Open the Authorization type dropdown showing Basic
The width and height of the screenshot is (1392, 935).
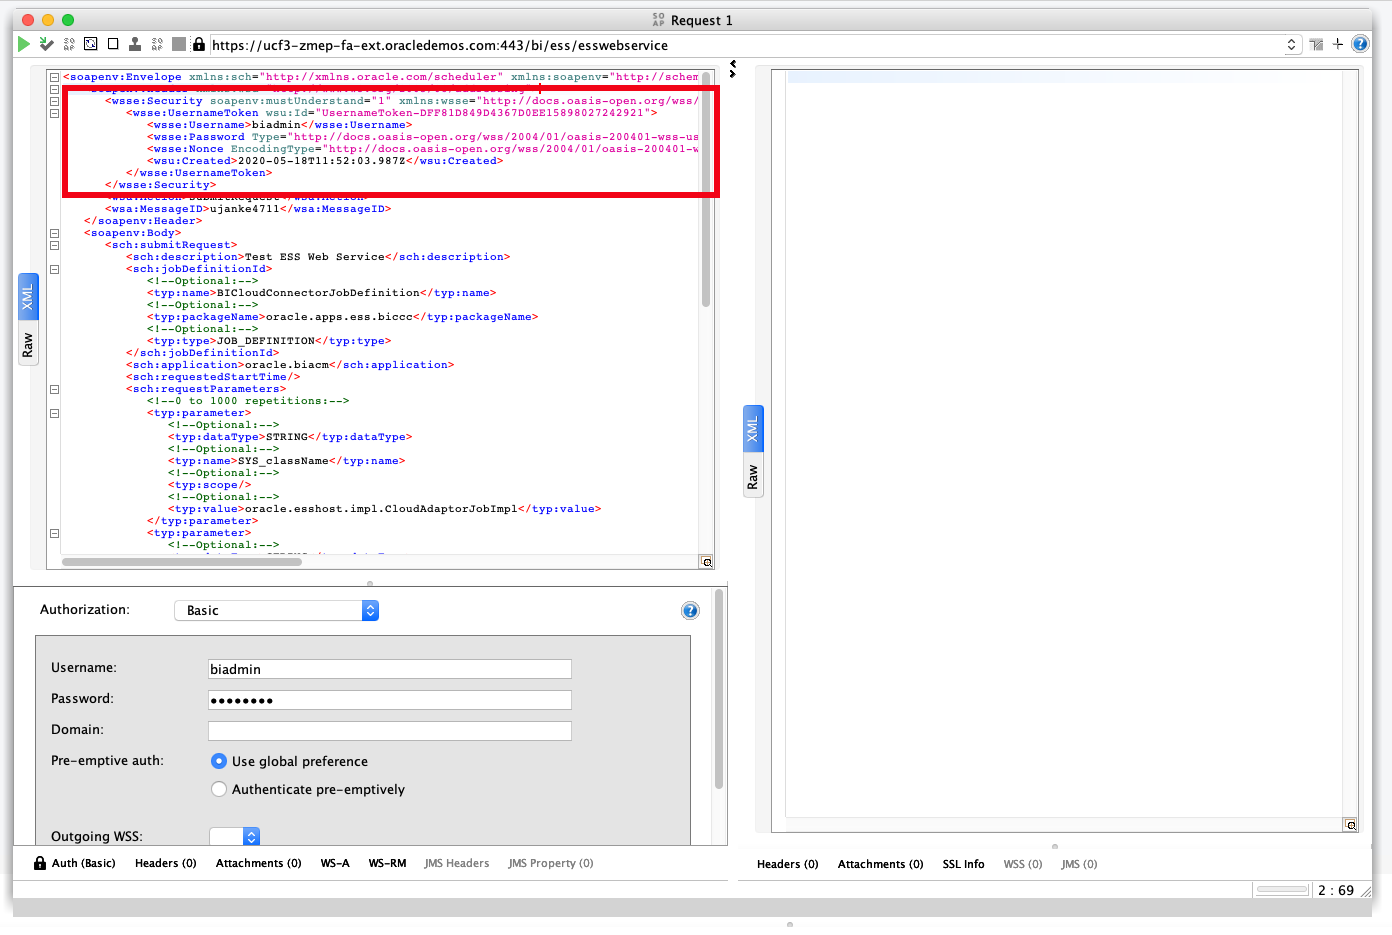click(x=276, y=610)
